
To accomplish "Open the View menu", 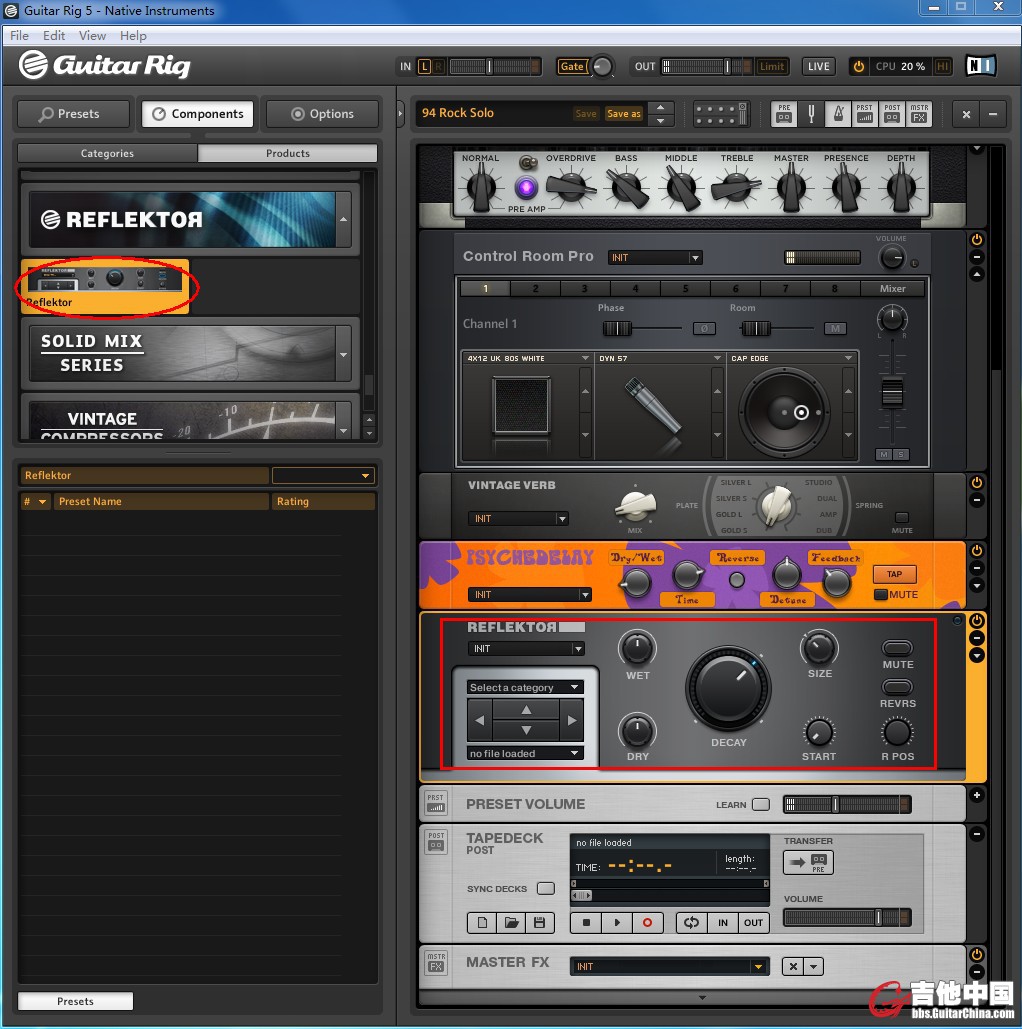I will click(92, 35).
